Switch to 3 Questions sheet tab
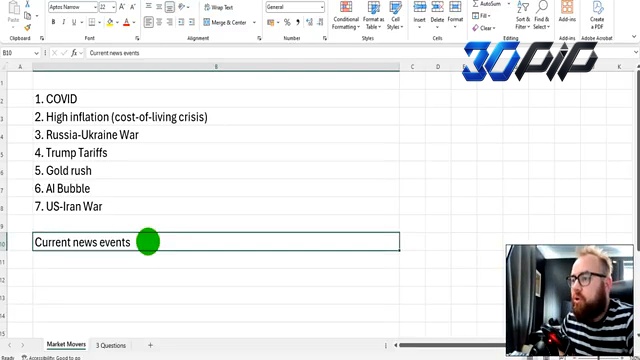The height and width of the screenshot is (360, 640). pyautogui.click(x=111, y=345)
